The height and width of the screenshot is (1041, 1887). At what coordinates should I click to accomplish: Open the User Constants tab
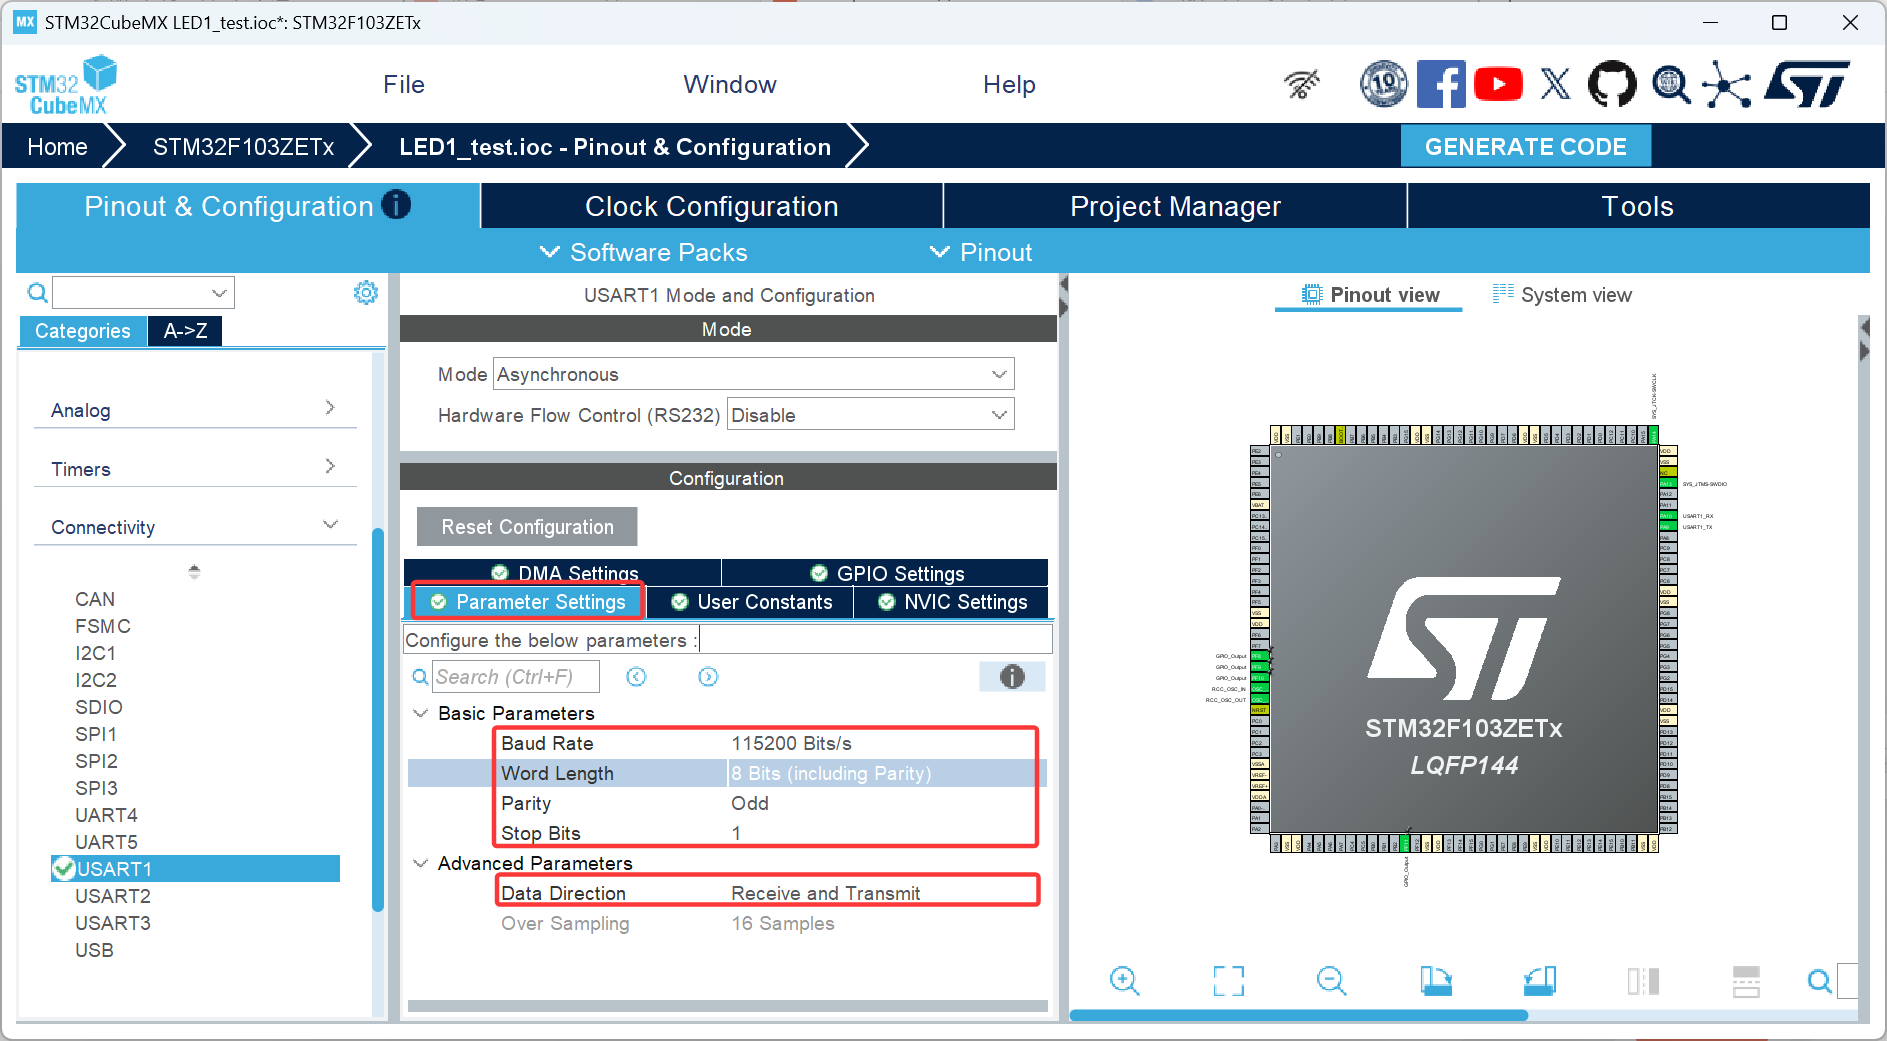[x=750, y=602]
